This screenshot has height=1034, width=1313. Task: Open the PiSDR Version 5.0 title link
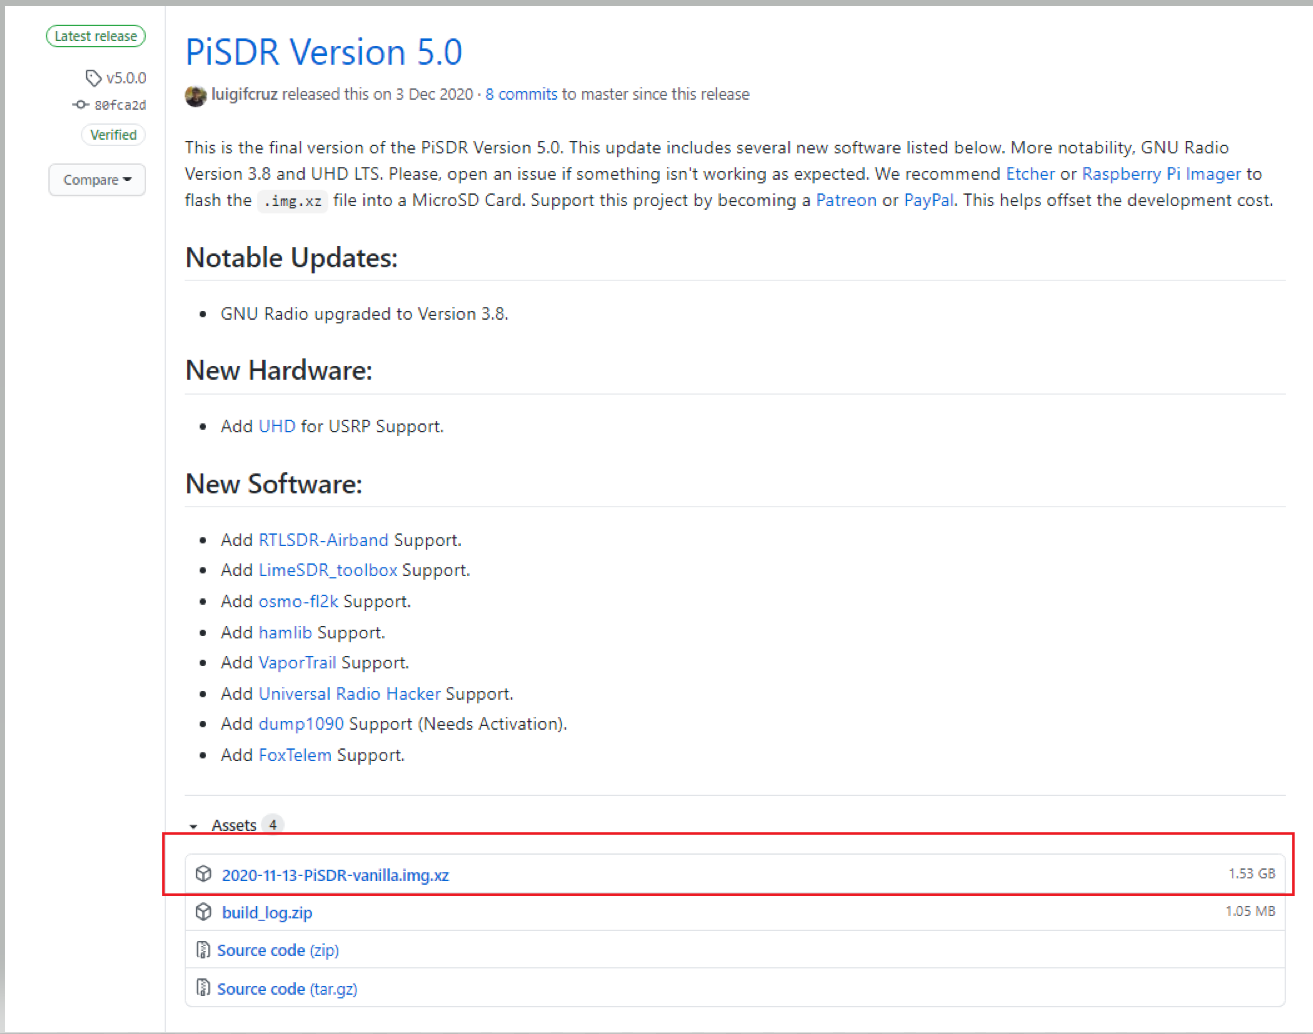pyautogui.click(x=324, y=52)
